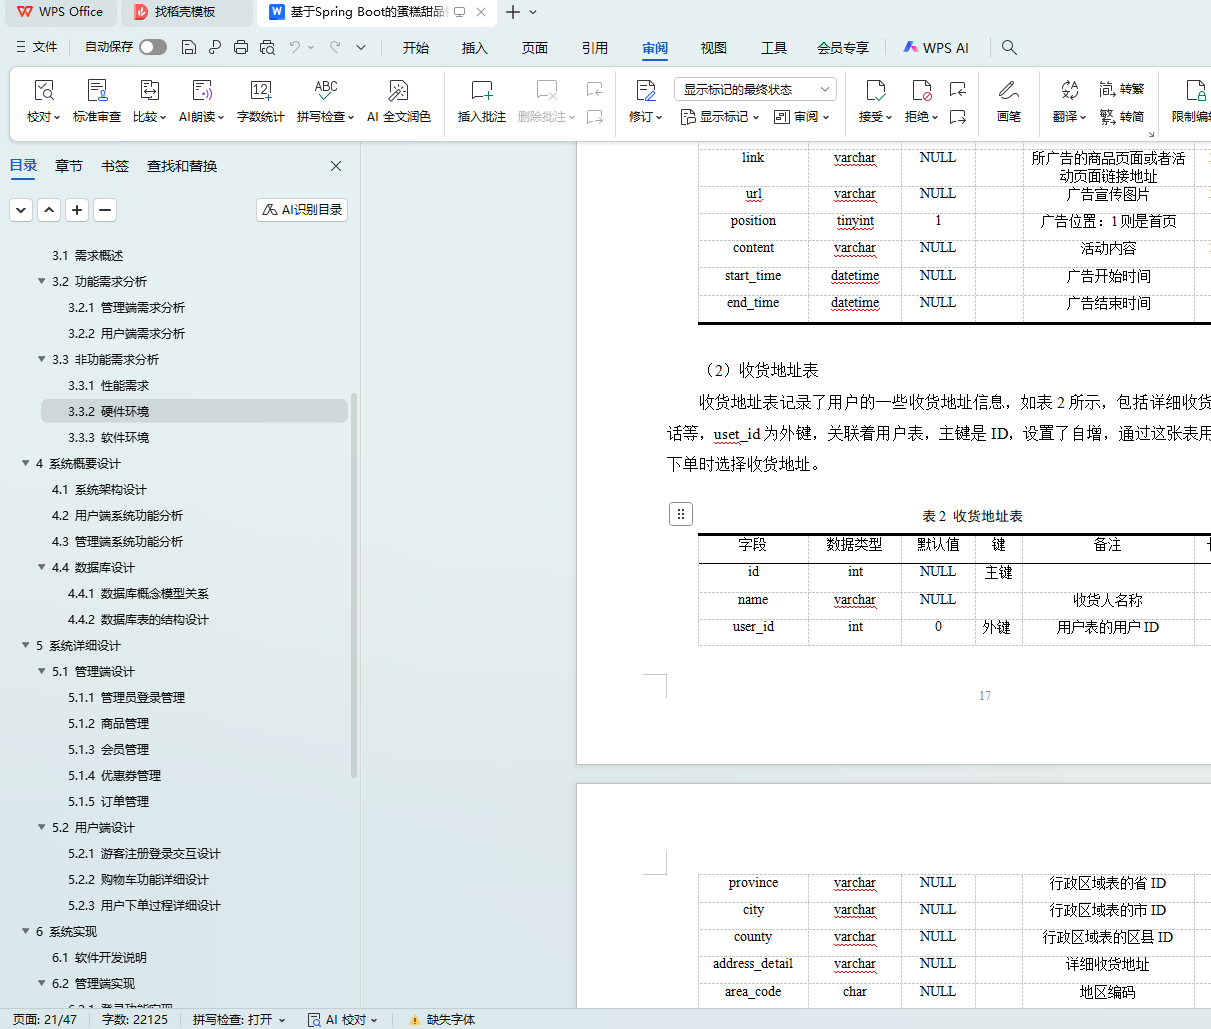Screen dimensions: 1211x1029
Task: Toggle 拼写检查 status in status bar
Action: click(x=238, y=1019)
